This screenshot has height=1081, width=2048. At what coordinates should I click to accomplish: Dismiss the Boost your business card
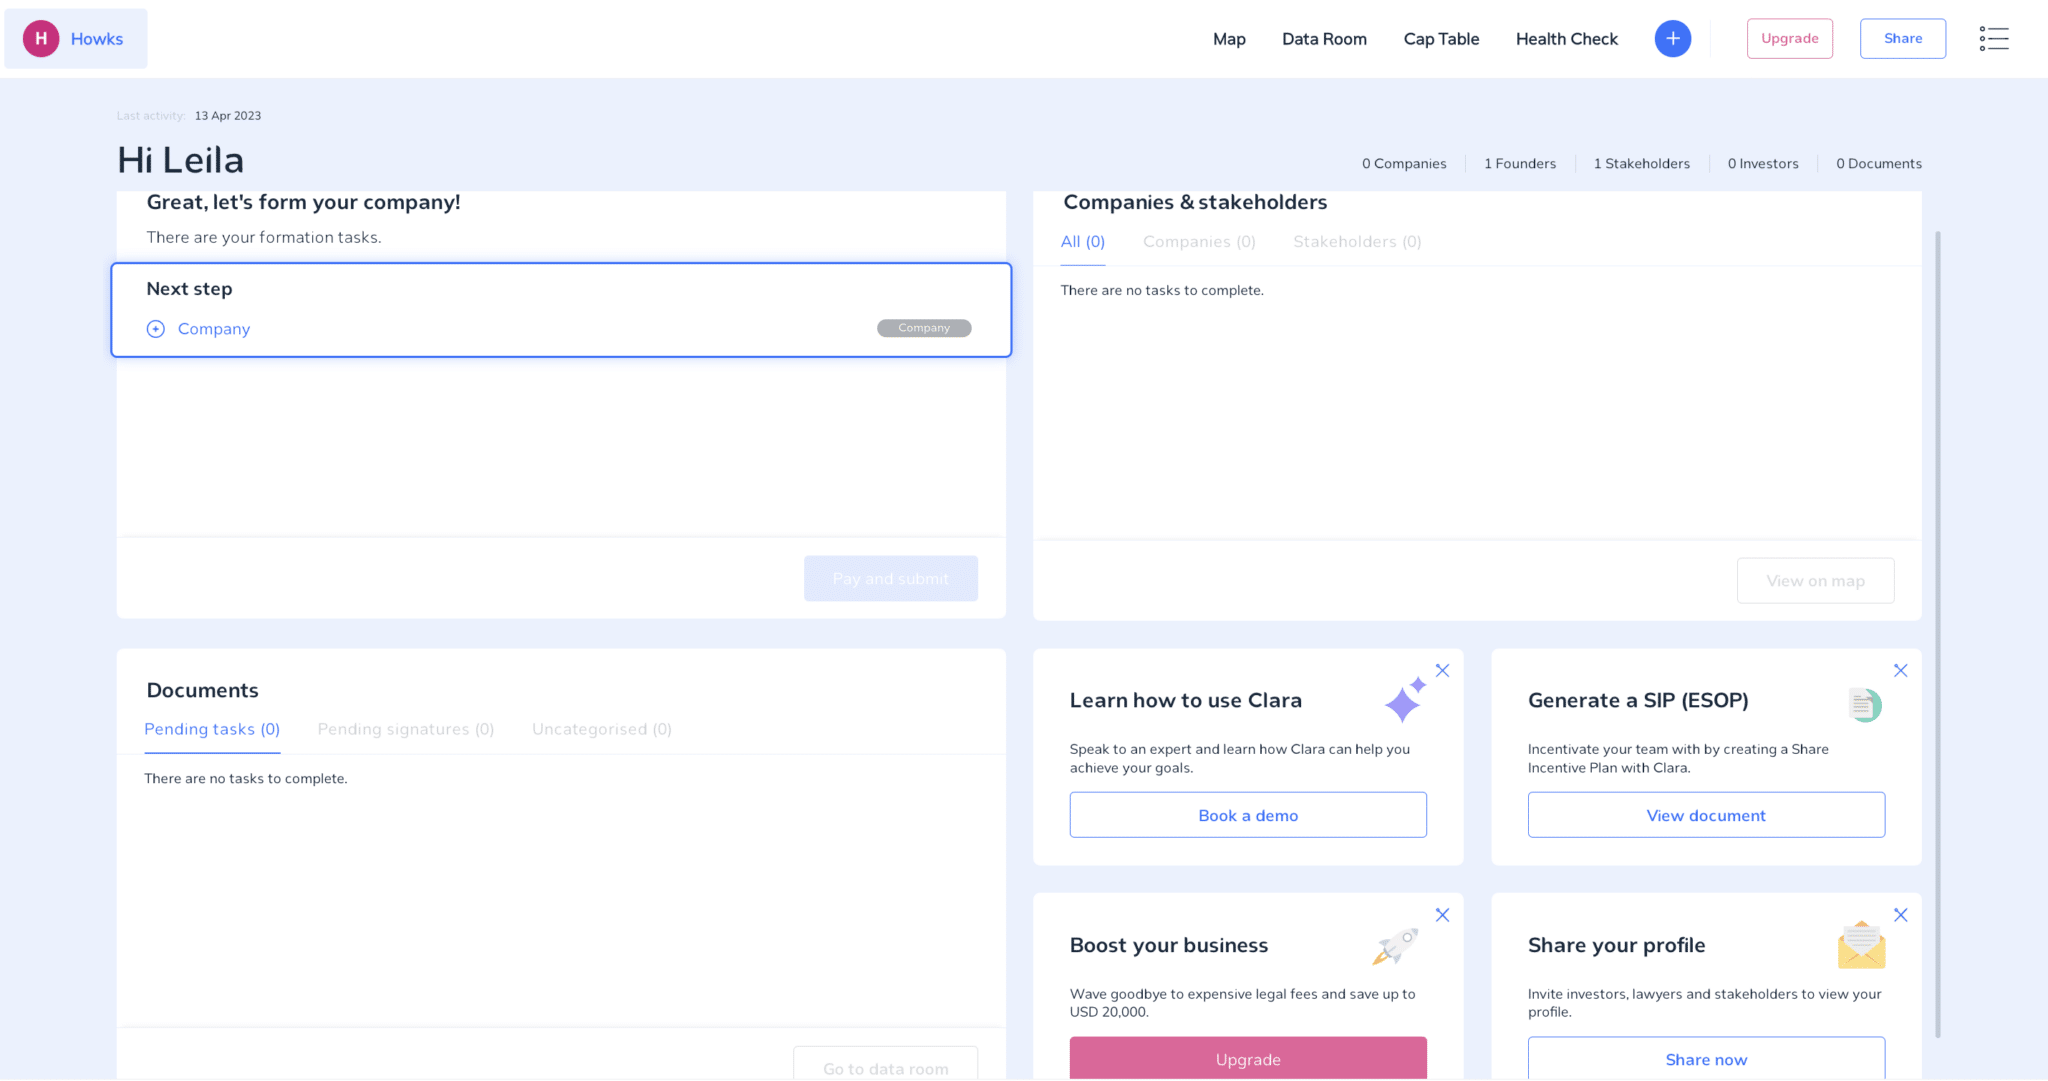point(1443,914)
